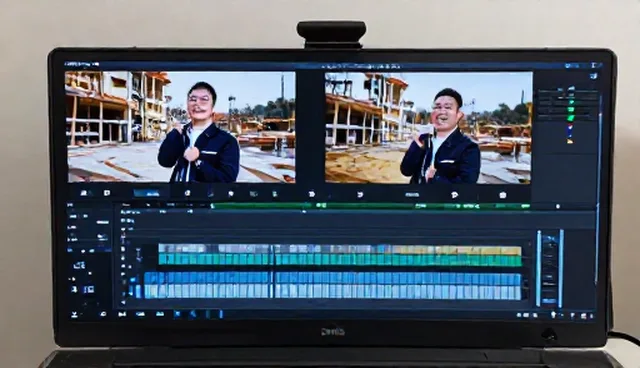Toggle the mute icon beside lower audio track
This screenshot has width=640, height=368.
click(132, 290)
